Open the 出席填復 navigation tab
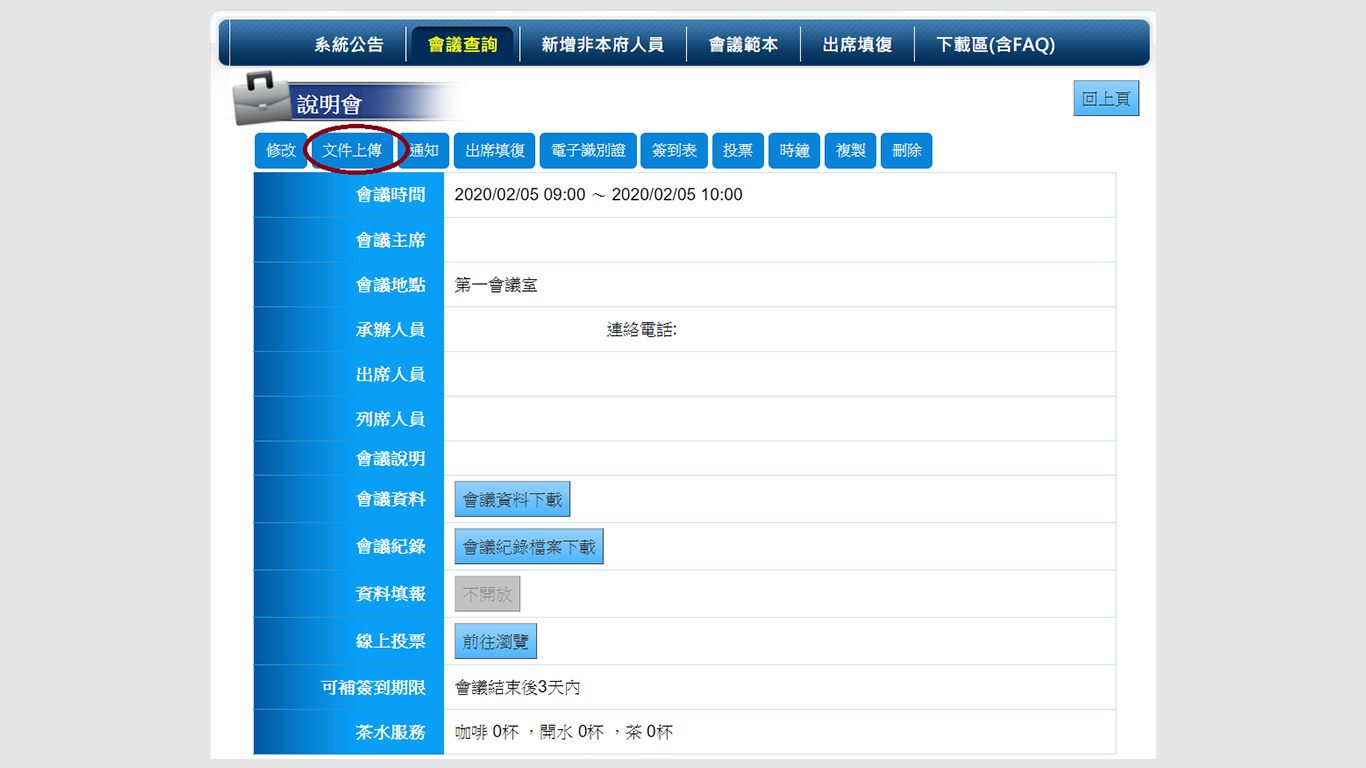The height and width of the screenshot is (768, 1366). pyautogui.click(x=857, y=45)
